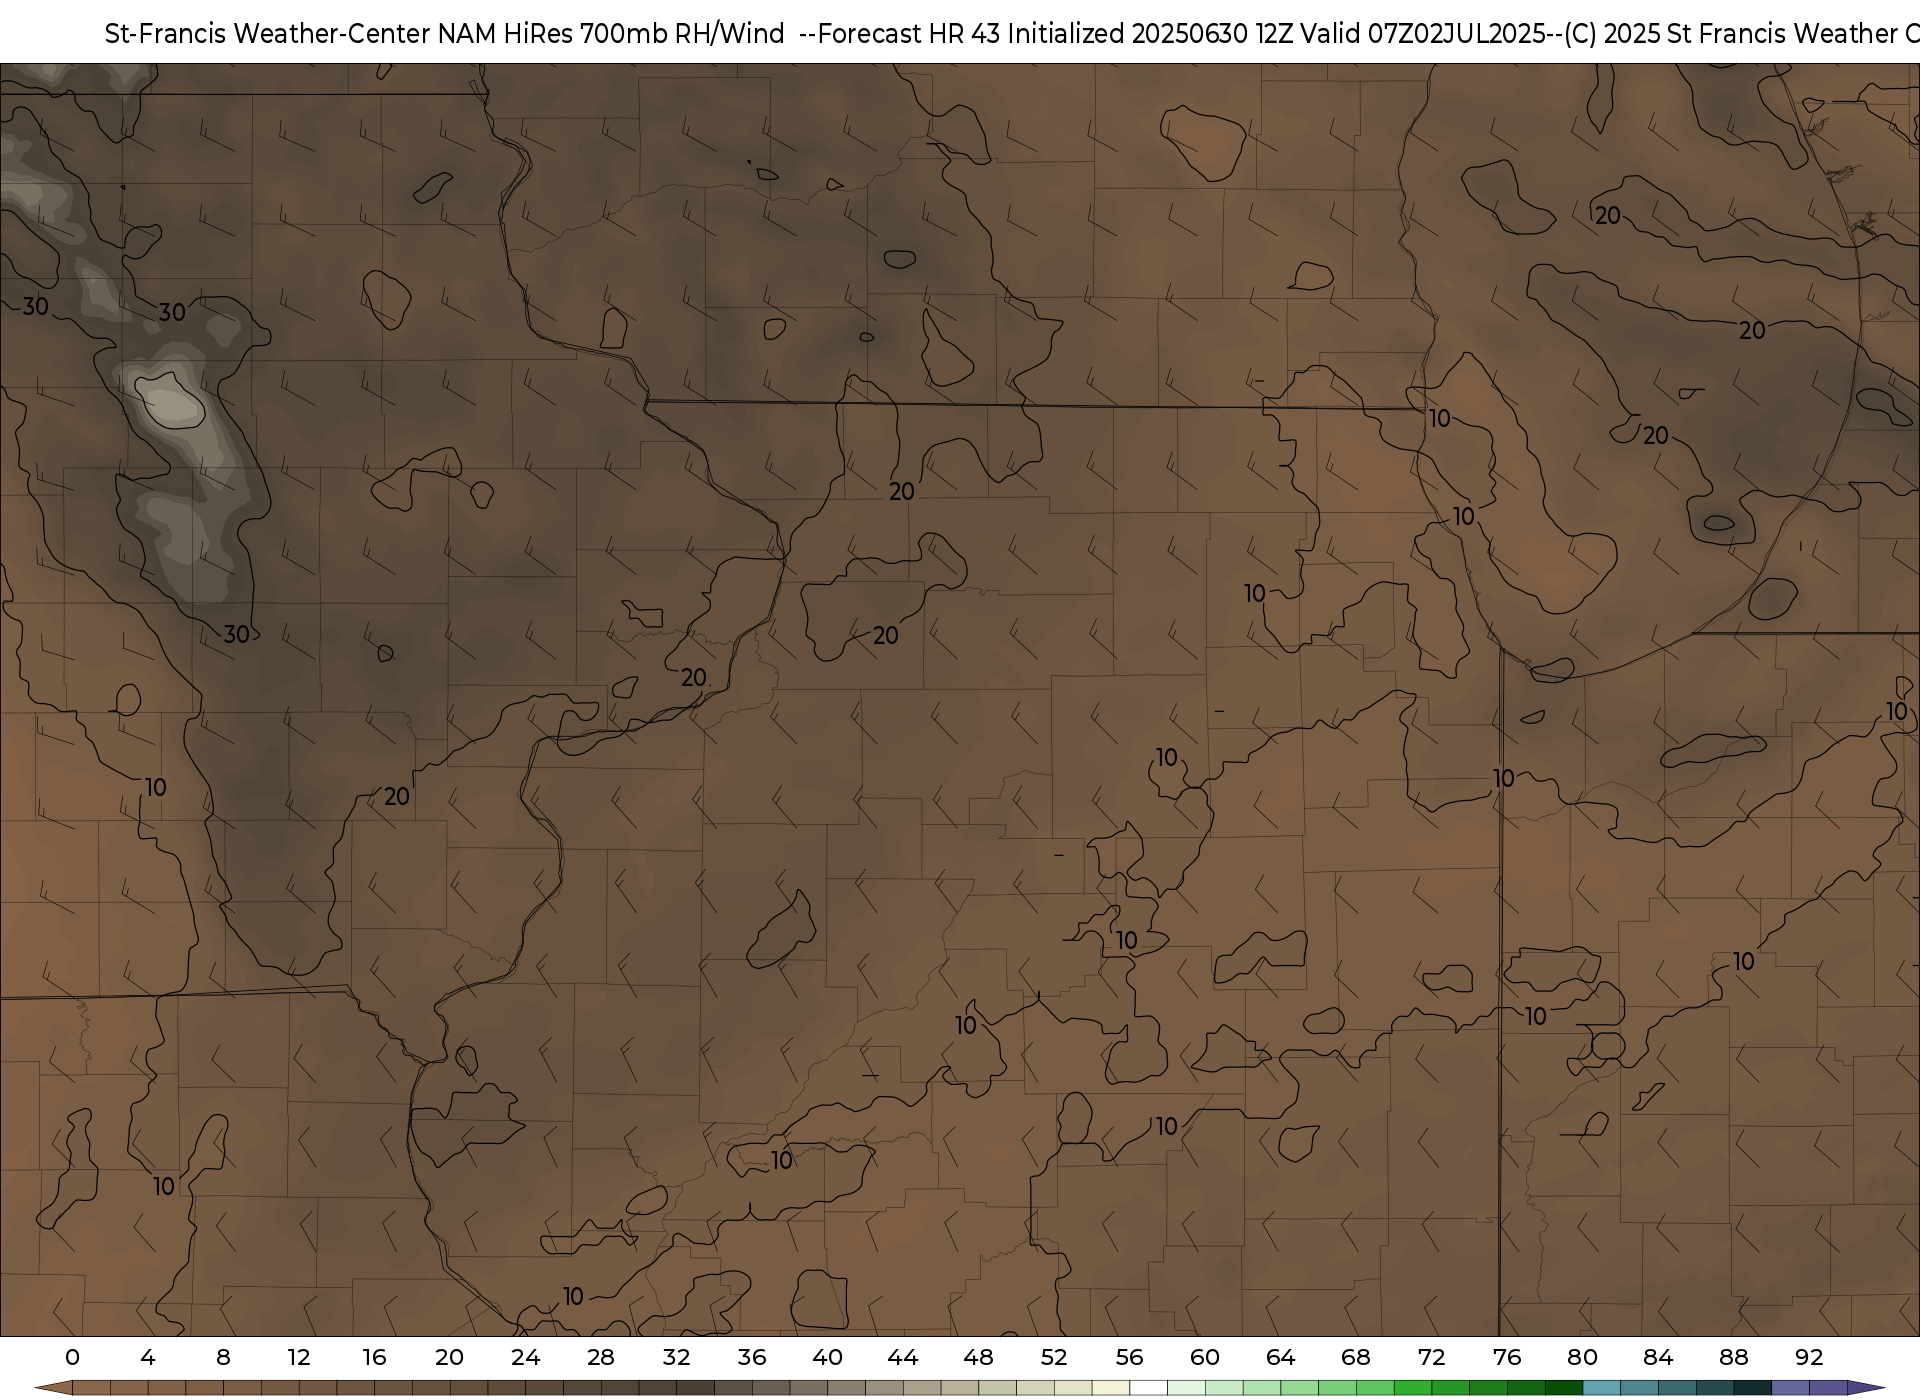Image resolution: width=1920 pixels, height=1400 pixels.
Task: Click colorbar legend label "52"
Action: 1054,1357
